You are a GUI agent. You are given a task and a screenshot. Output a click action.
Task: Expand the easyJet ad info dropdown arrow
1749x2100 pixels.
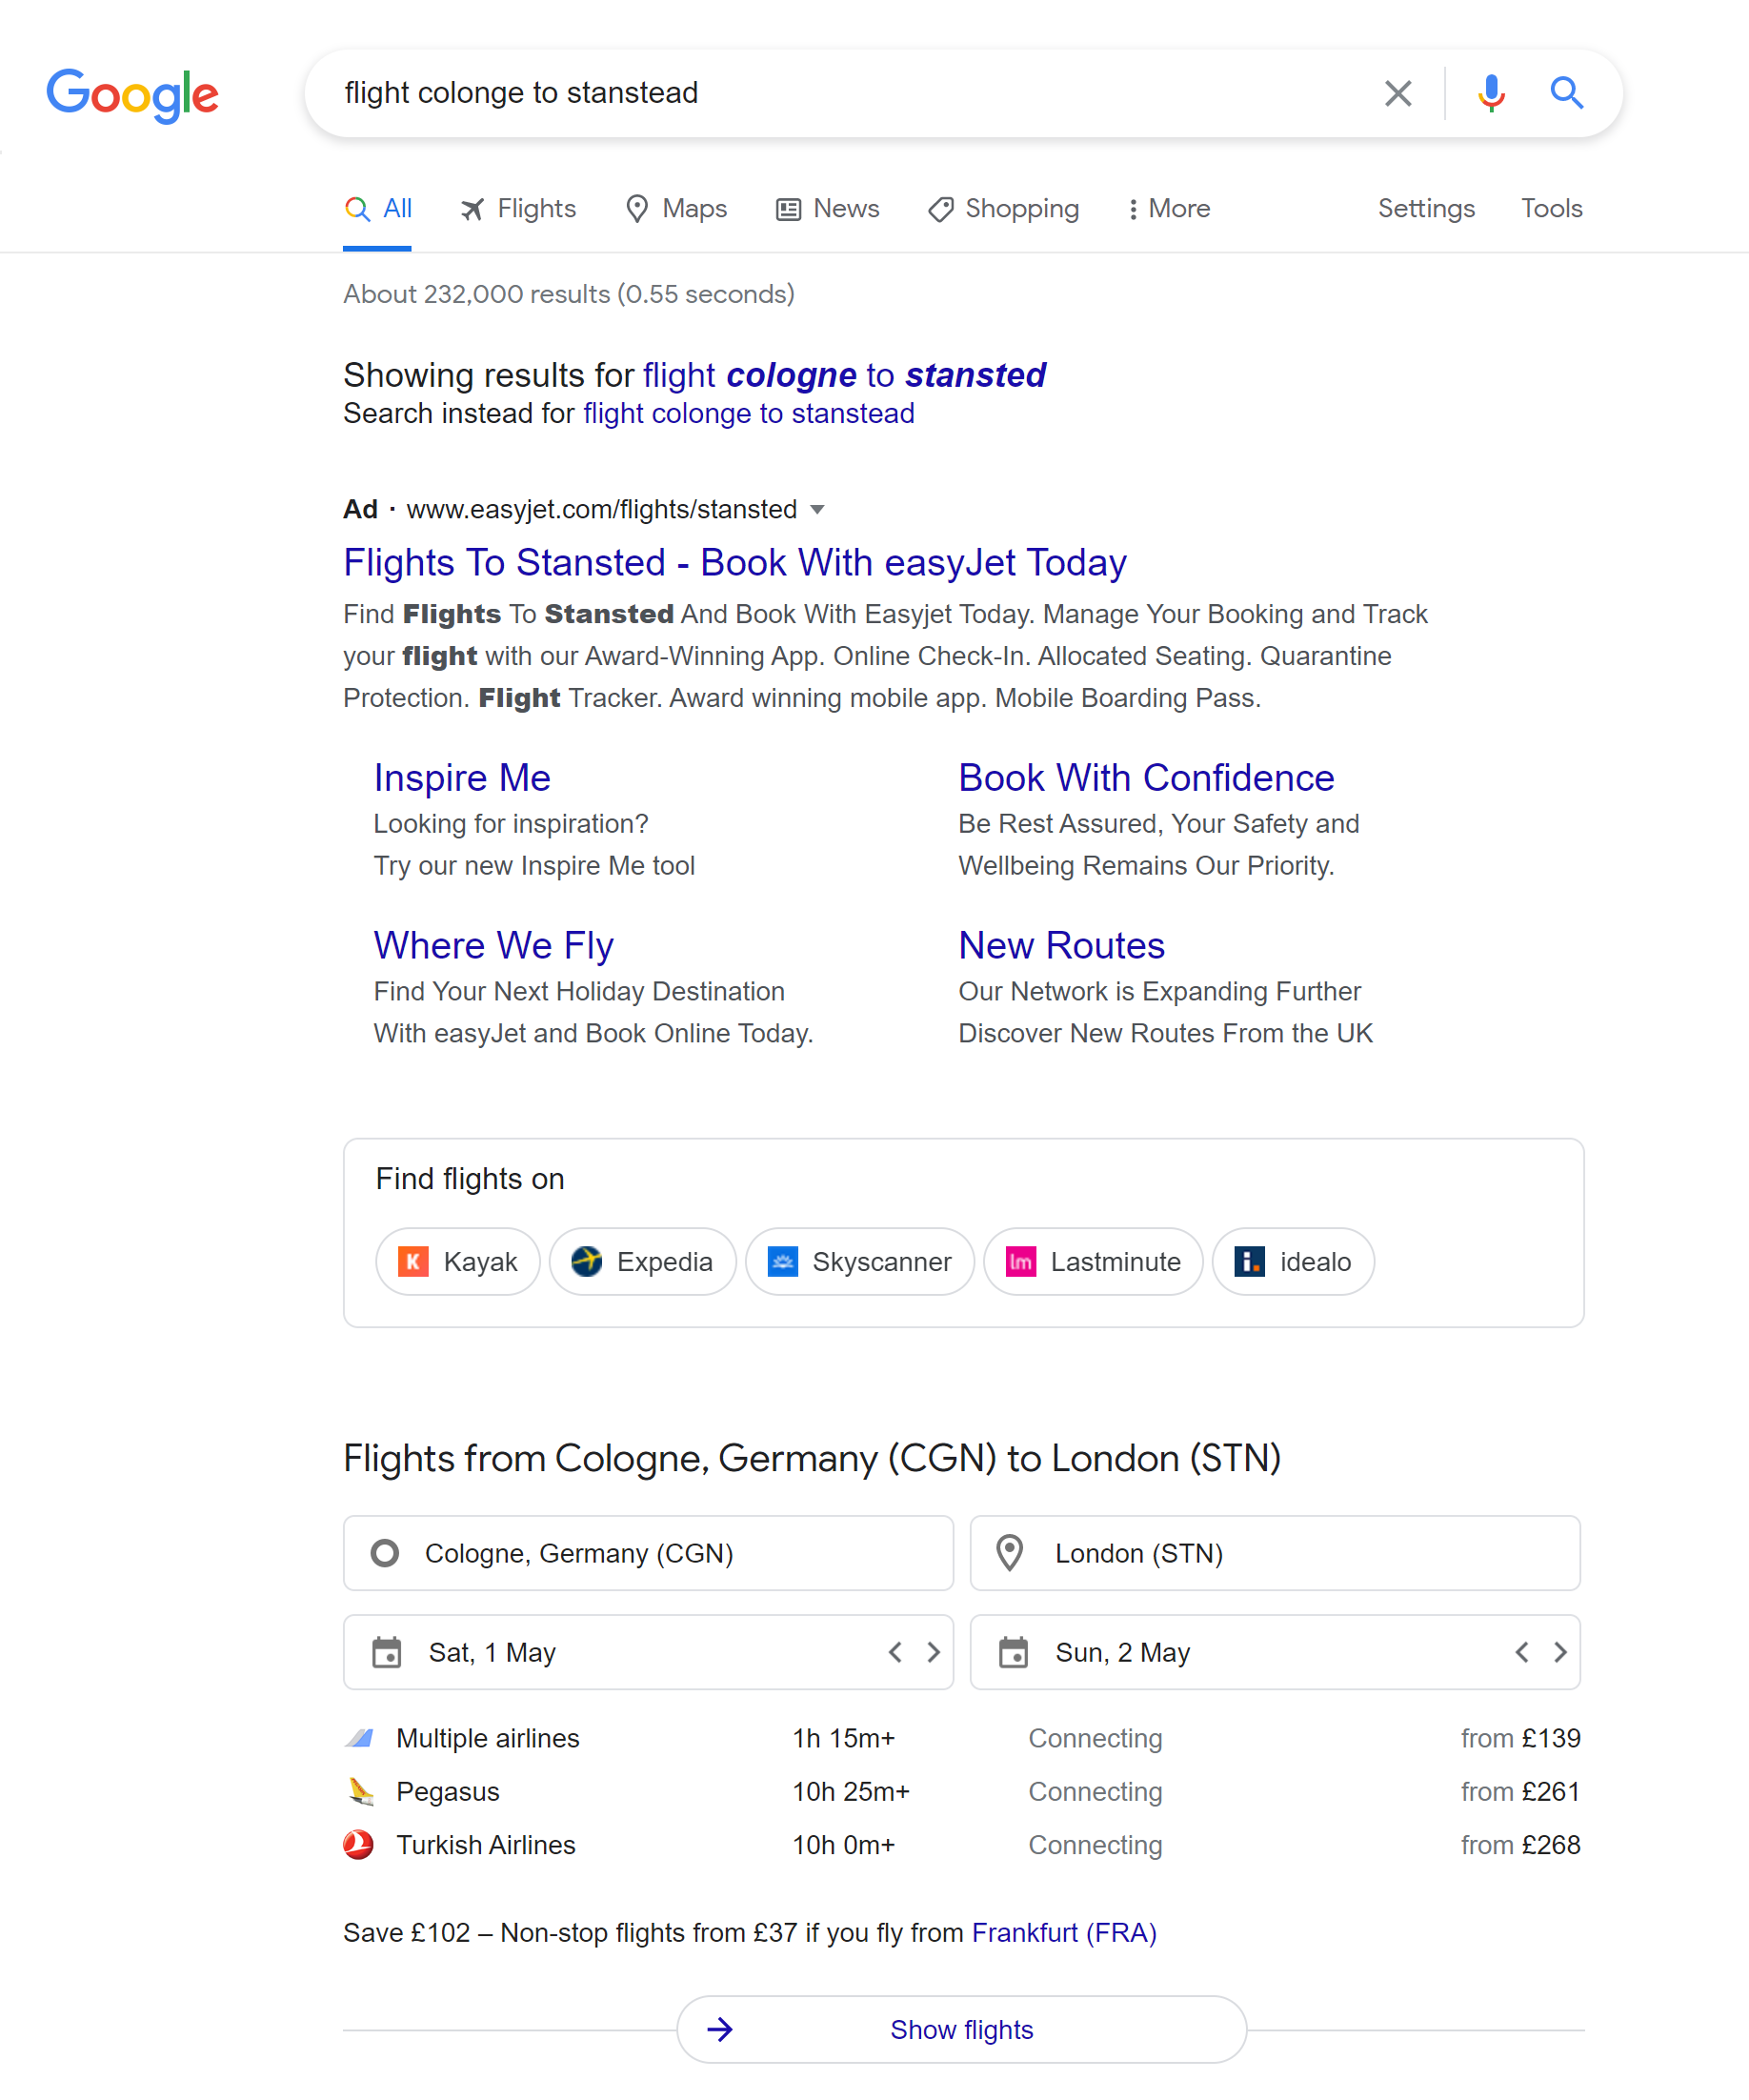pos(817,510)
